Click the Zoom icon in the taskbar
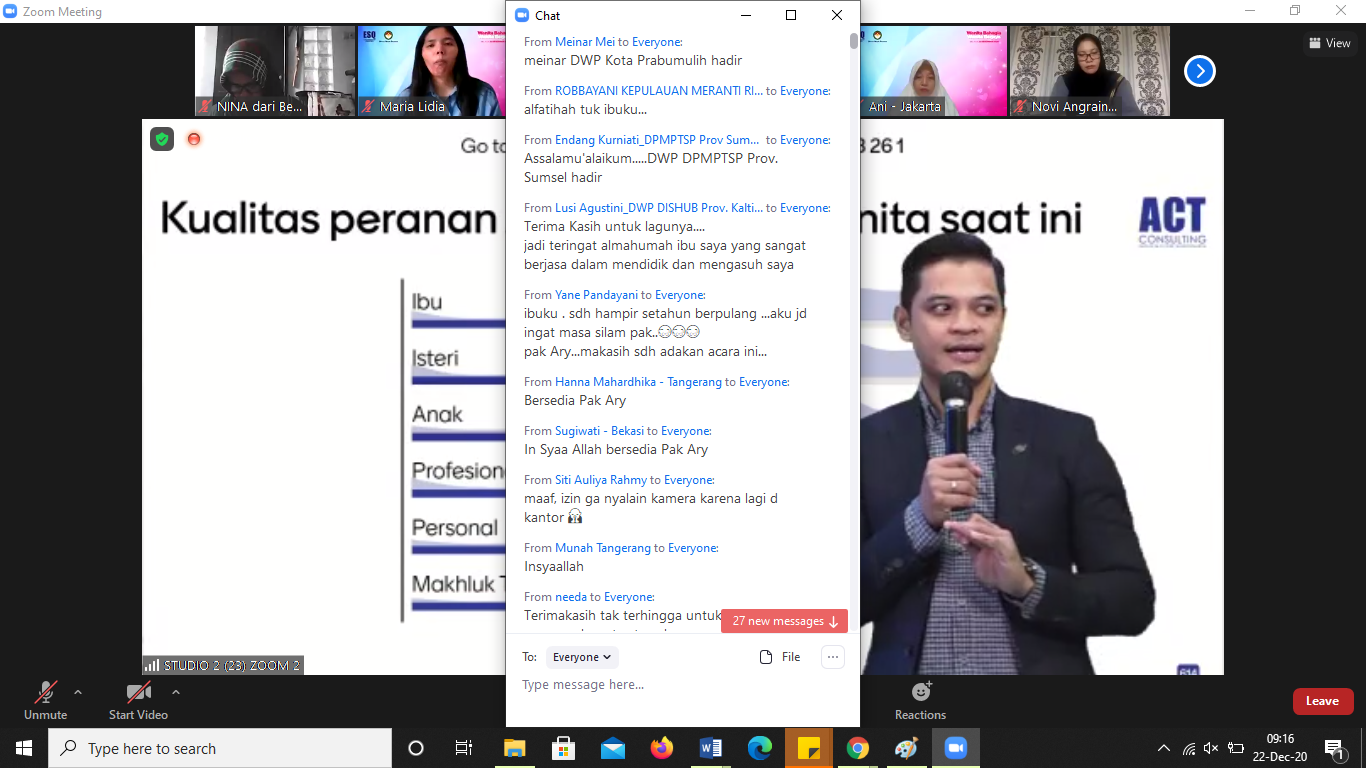Screen dimensions: 1366x768 point(955,748)
